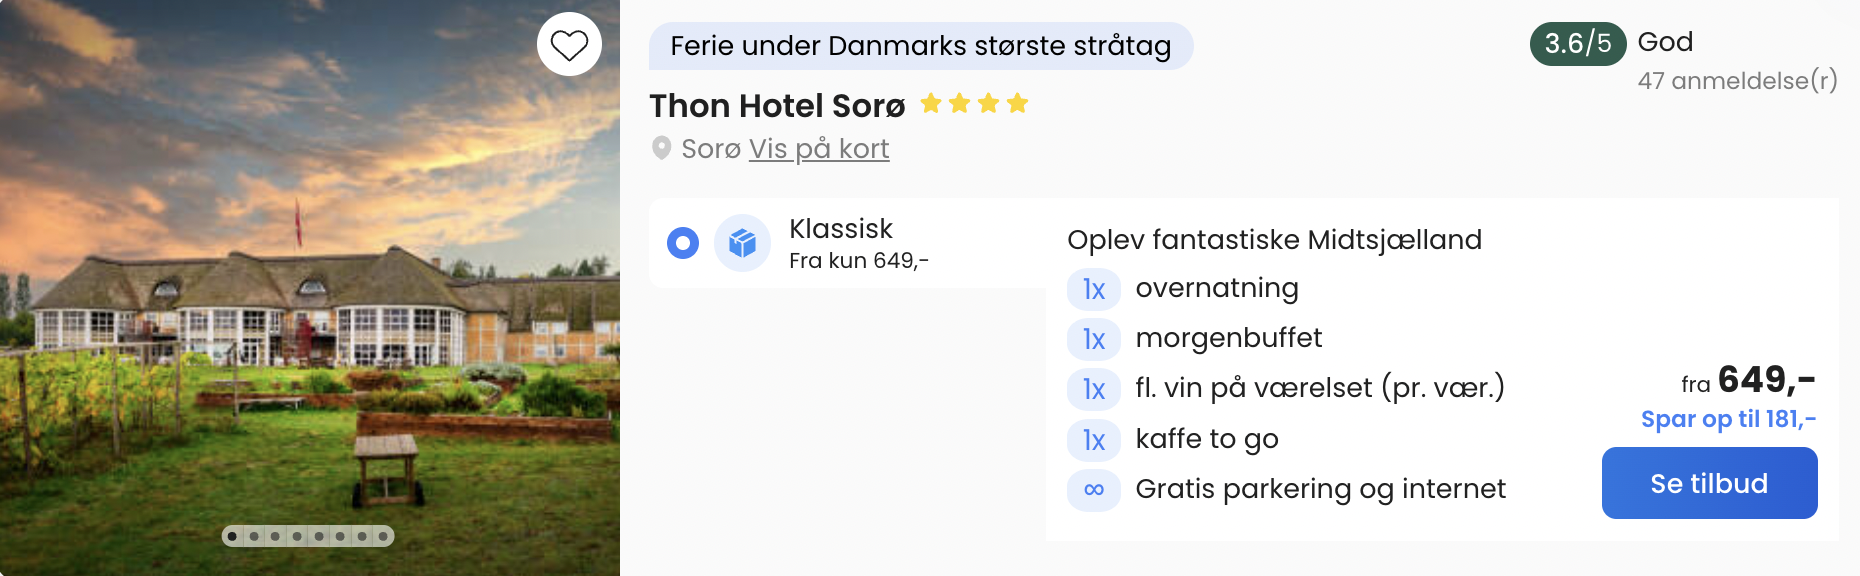The width and height of the screenshot is (1860, 576).
Task: Click the 3.6/5 rating badge
Action: [x=1577, y=44]
